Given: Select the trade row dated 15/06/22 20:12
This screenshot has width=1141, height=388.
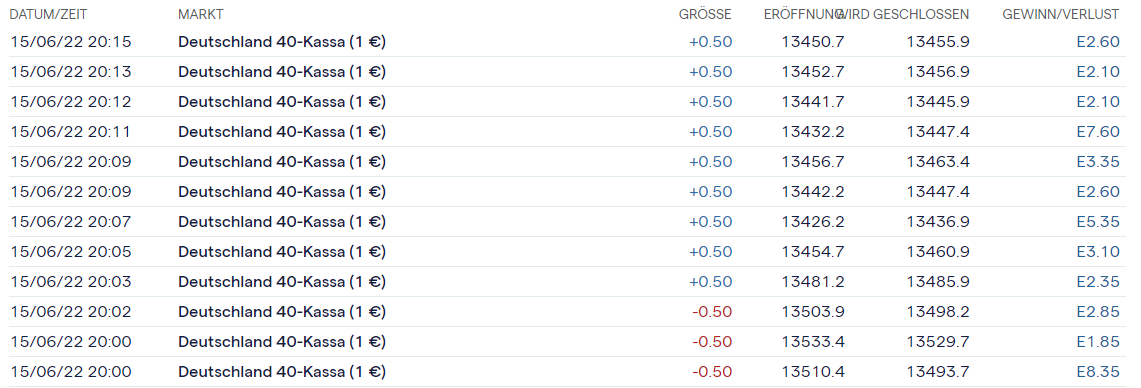Looking at the screenshot, I should tap(567, 102).
